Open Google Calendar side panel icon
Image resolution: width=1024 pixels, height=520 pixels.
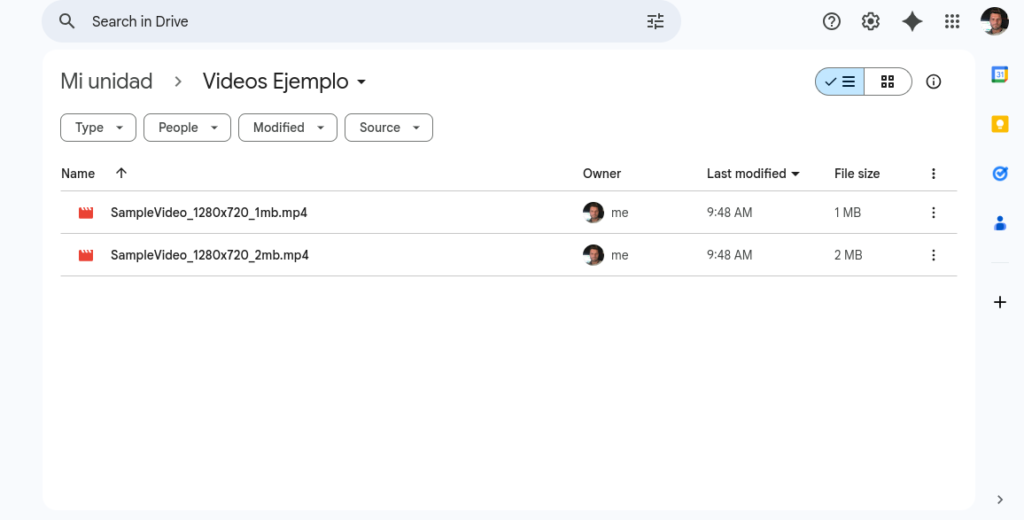pos(1000,74)
